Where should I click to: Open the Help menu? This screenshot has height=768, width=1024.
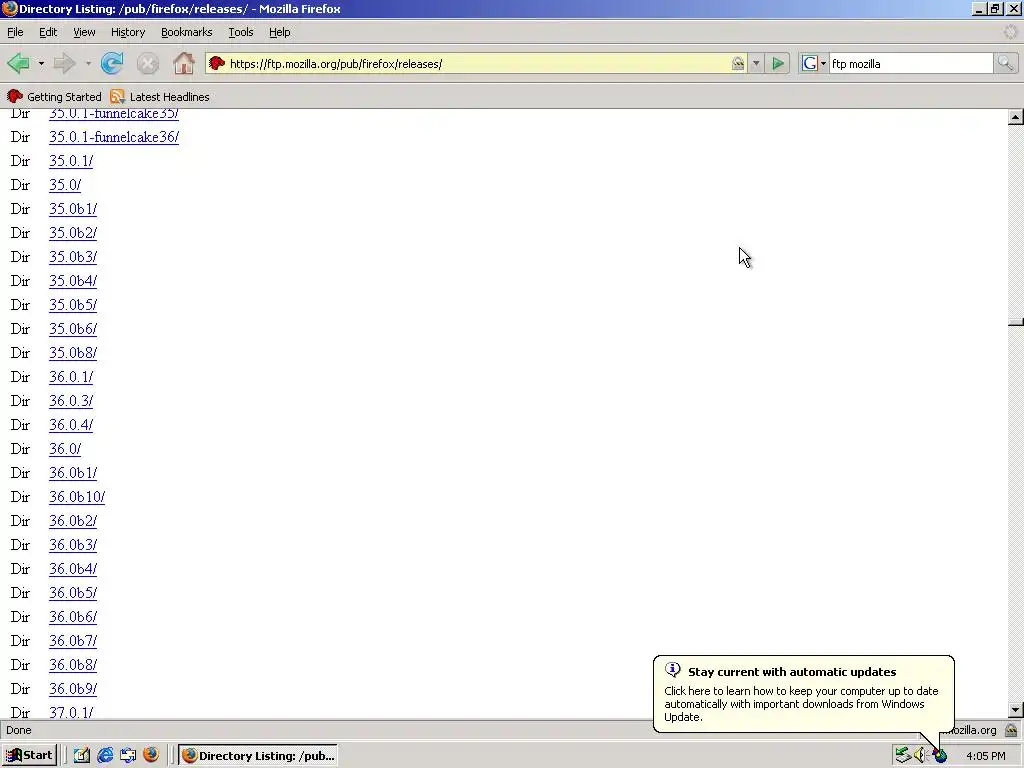(x=280, y=32)
